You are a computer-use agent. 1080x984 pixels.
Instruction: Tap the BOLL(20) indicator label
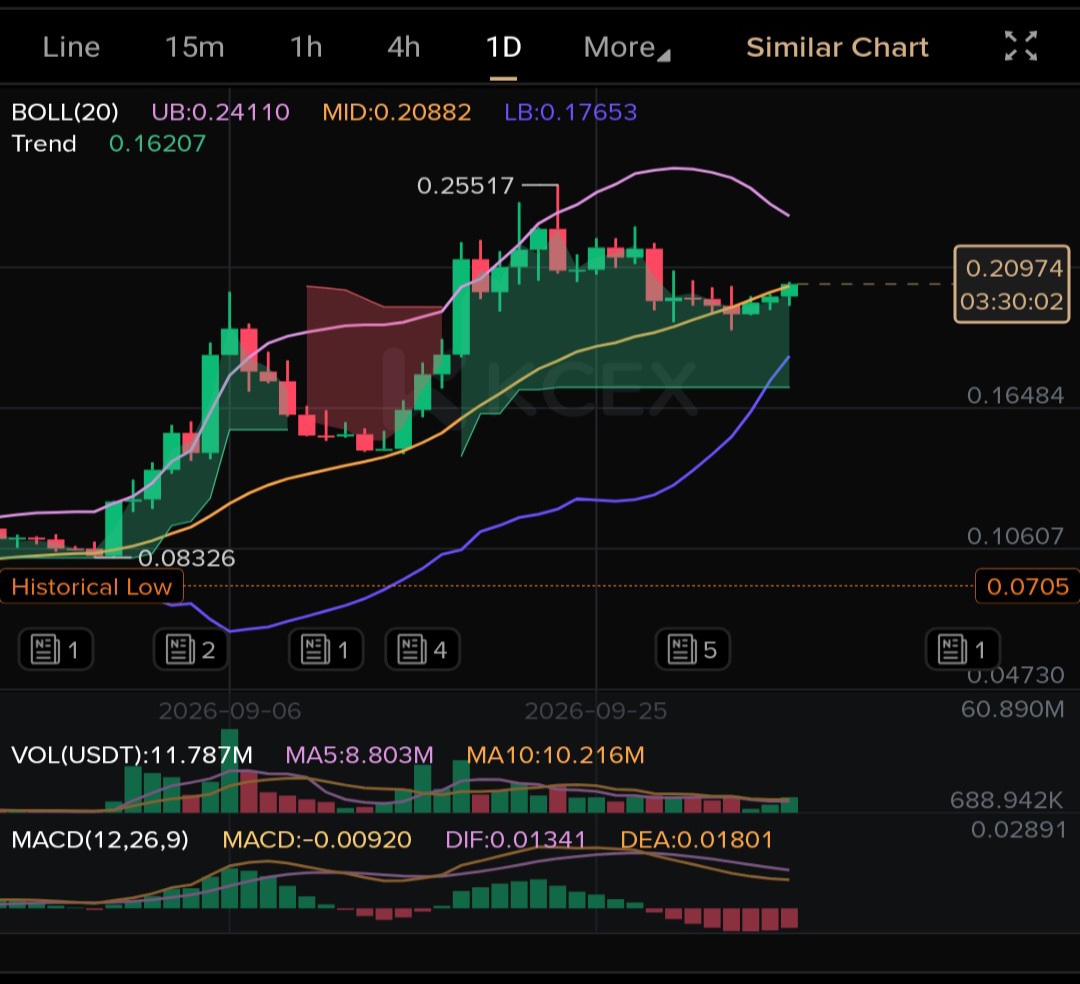[65, 112]
